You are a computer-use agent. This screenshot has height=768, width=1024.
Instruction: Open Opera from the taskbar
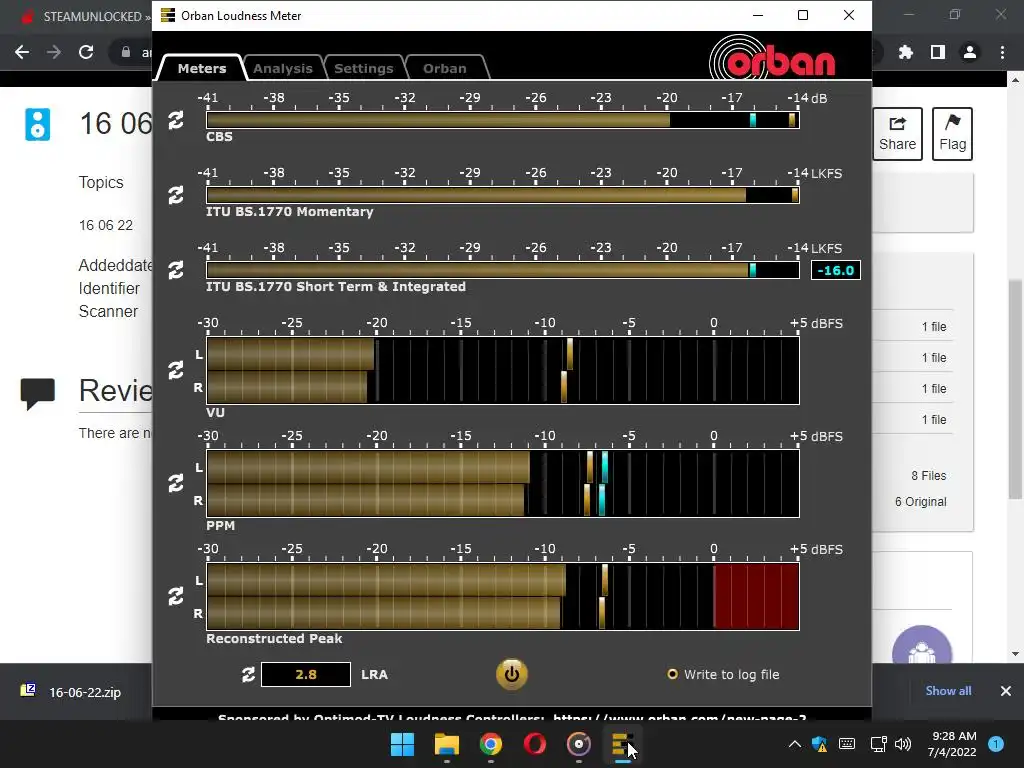[x=535, y=744]
